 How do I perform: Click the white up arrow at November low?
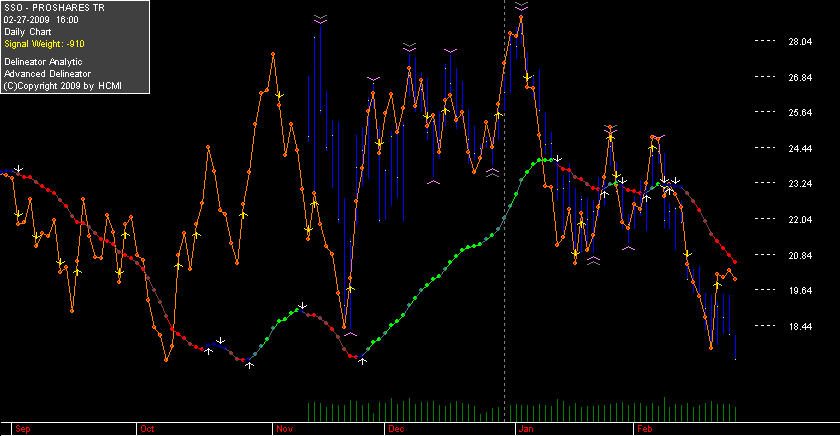coord(362,361)
